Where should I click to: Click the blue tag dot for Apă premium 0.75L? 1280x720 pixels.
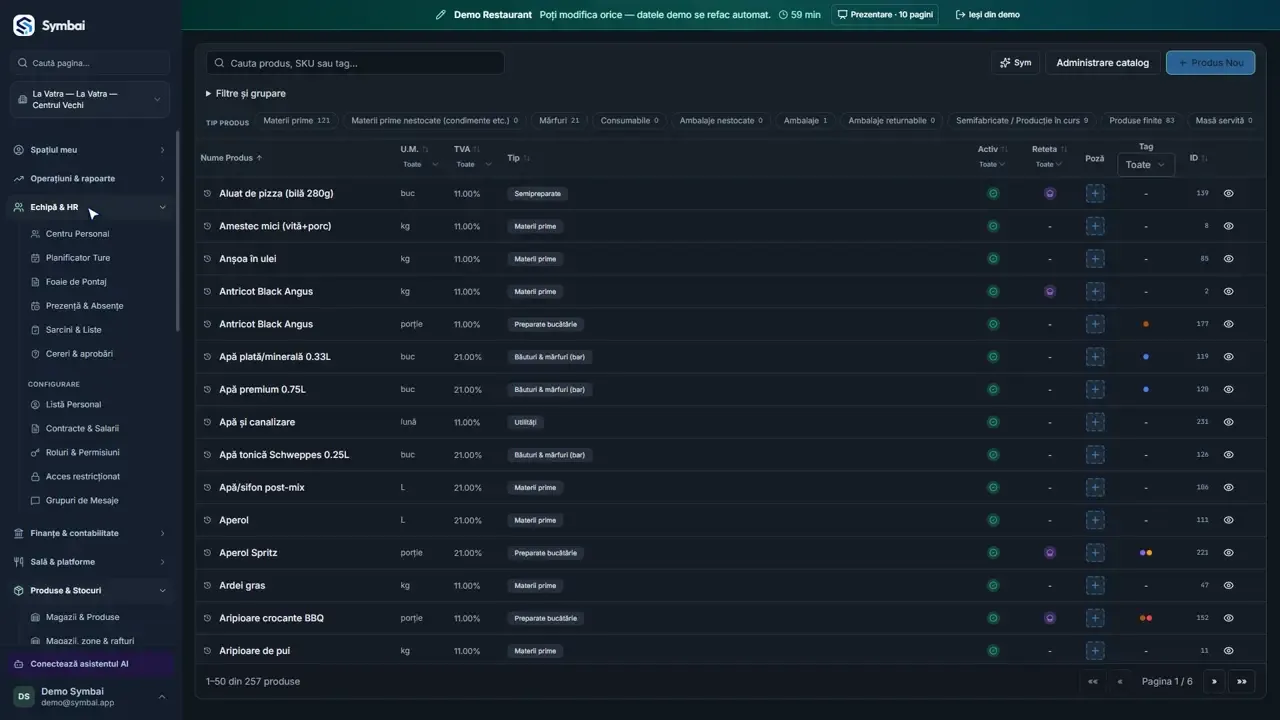(x=1146, y=389)
